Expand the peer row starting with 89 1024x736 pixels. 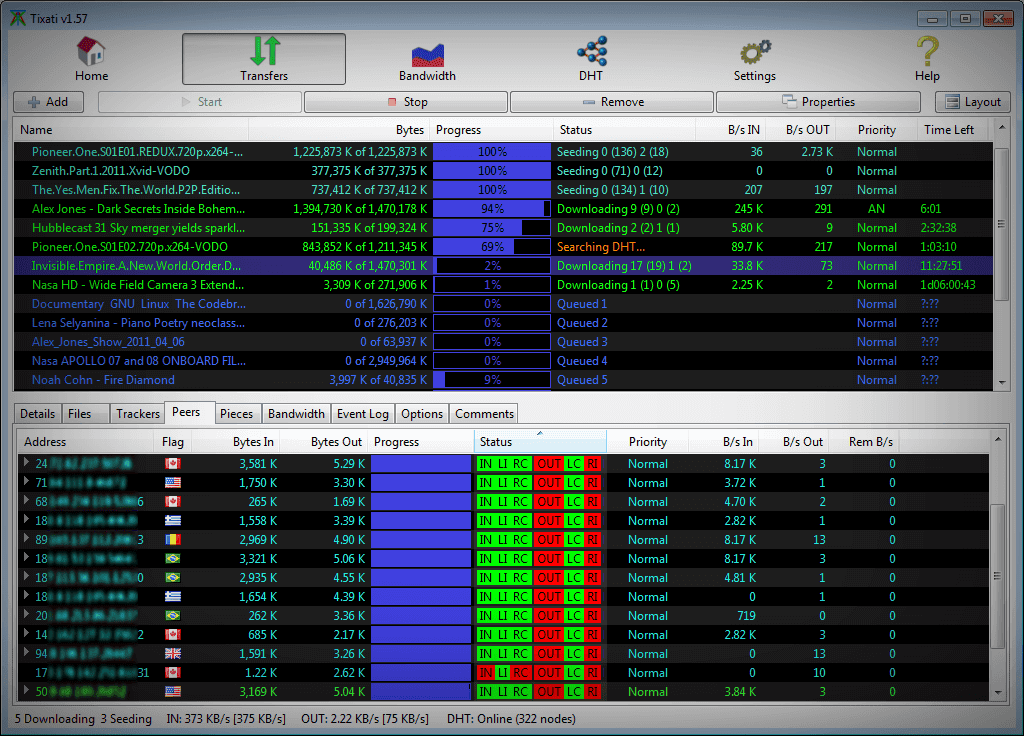point(26,539)
